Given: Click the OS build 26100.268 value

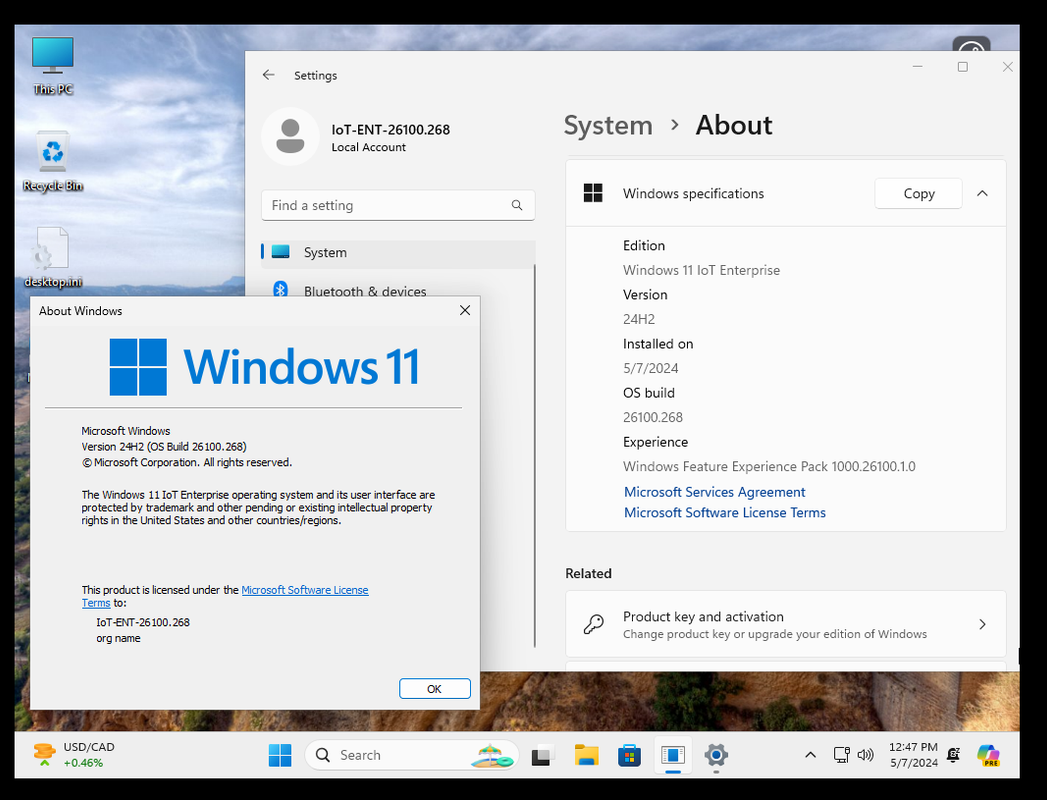Looking at the screenshot, I should tap(653, 417).
